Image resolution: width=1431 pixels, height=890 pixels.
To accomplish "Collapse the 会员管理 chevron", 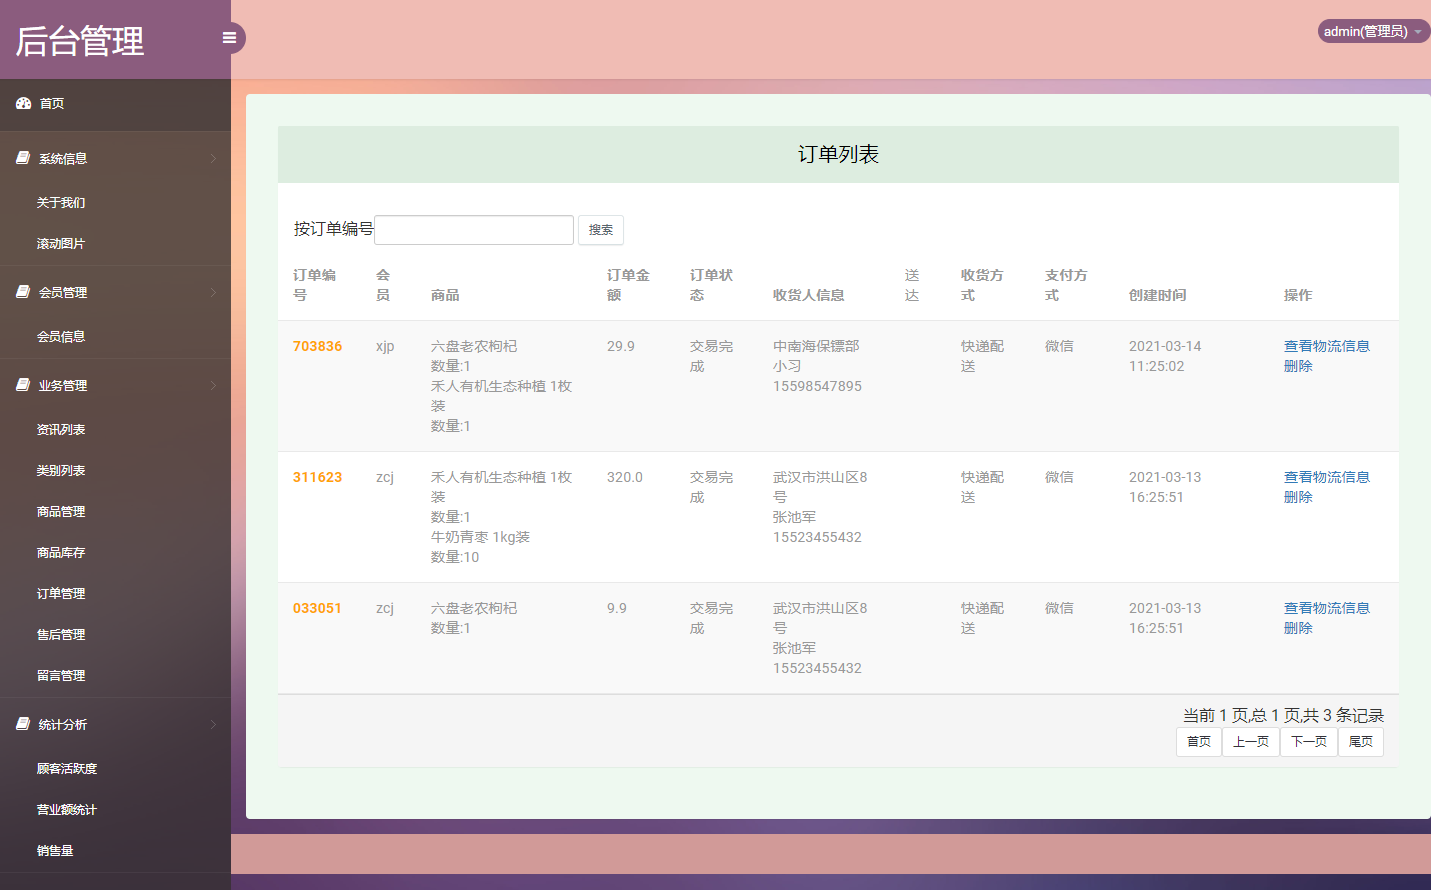I will 213,292.
